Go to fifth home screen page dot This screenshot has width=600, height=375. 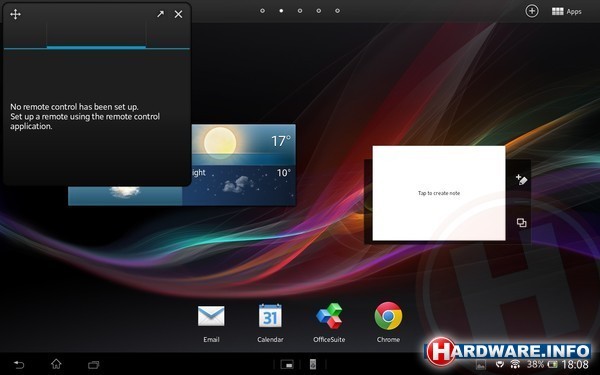tap(338, 11)
